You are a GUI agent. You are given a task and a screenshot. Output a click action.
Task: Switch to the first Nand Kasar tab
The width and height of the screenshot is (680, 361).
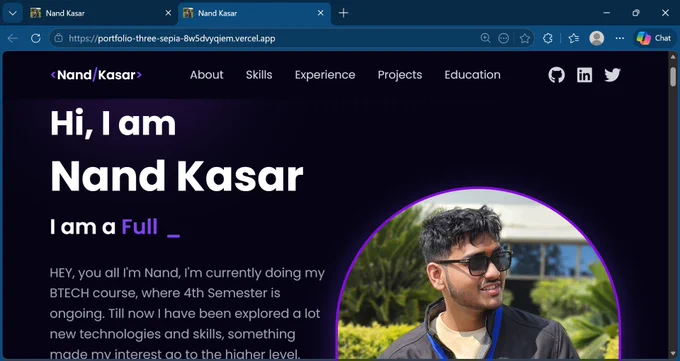click(x=100, y=13)
